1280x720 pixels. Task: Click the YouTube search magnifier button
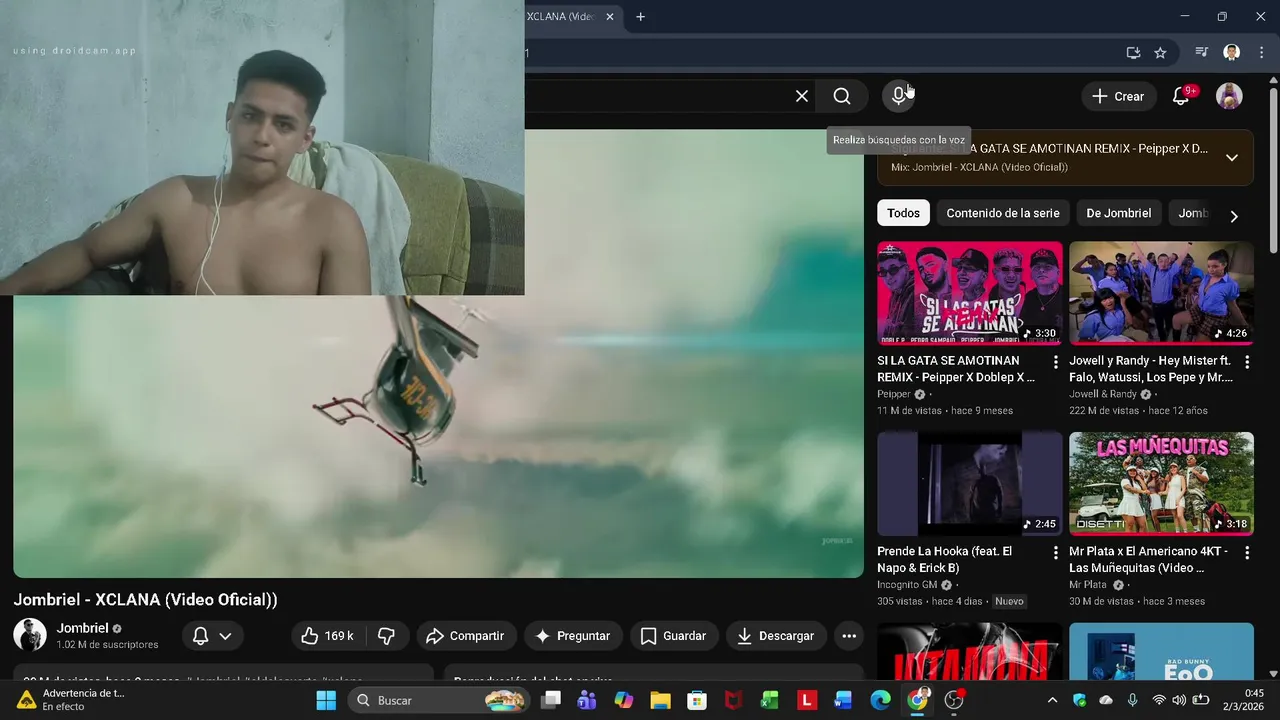(842, 96)
